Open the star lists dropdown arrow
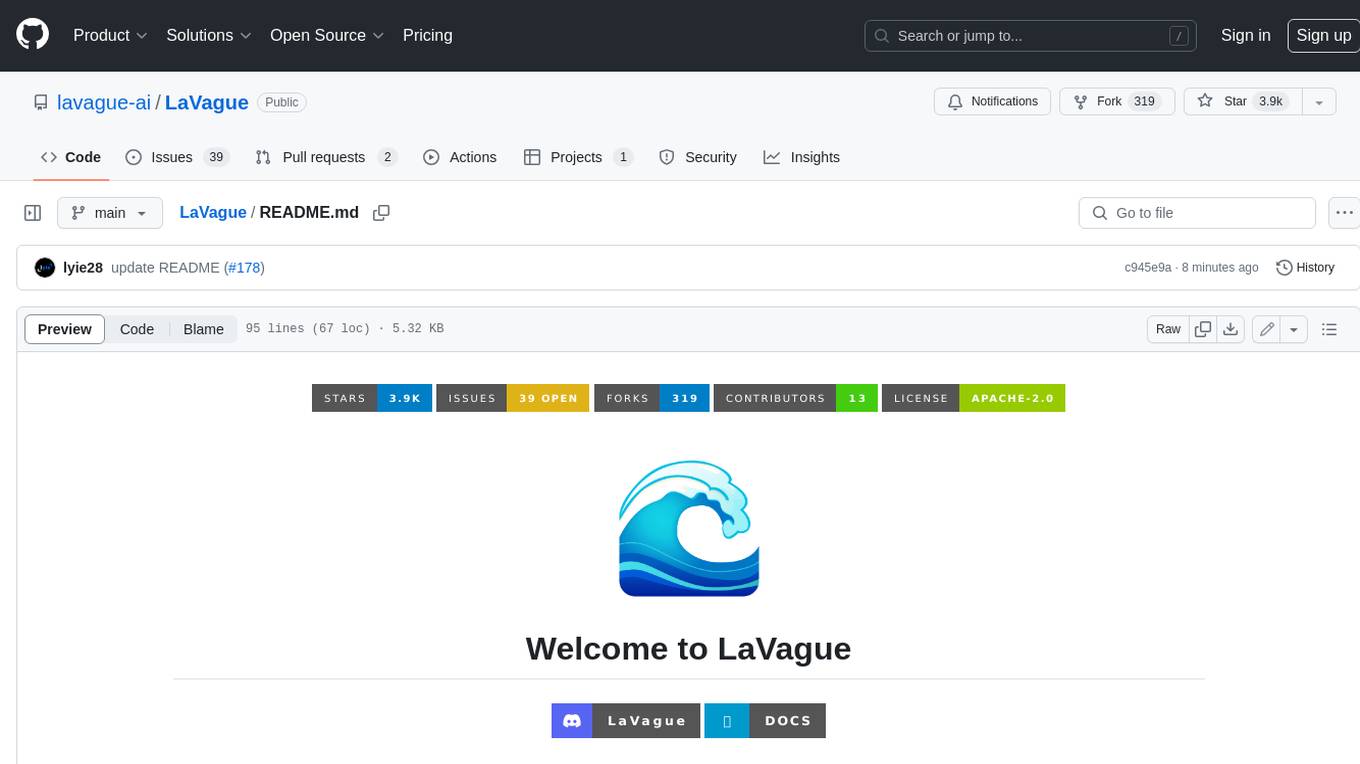The width and height of the screenshot is (1360, 764). [1319, 101]
